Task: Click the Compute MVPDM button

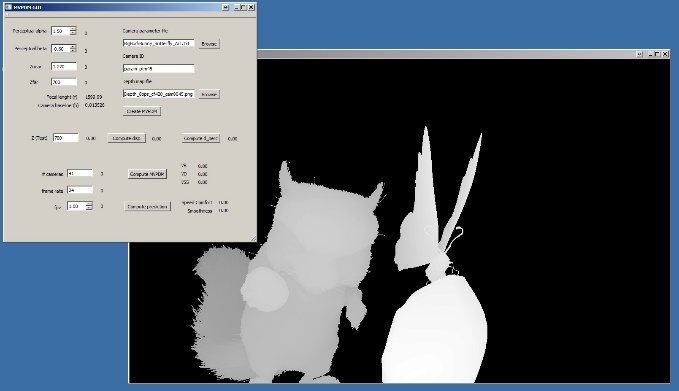Action: [x=147, y=174]
